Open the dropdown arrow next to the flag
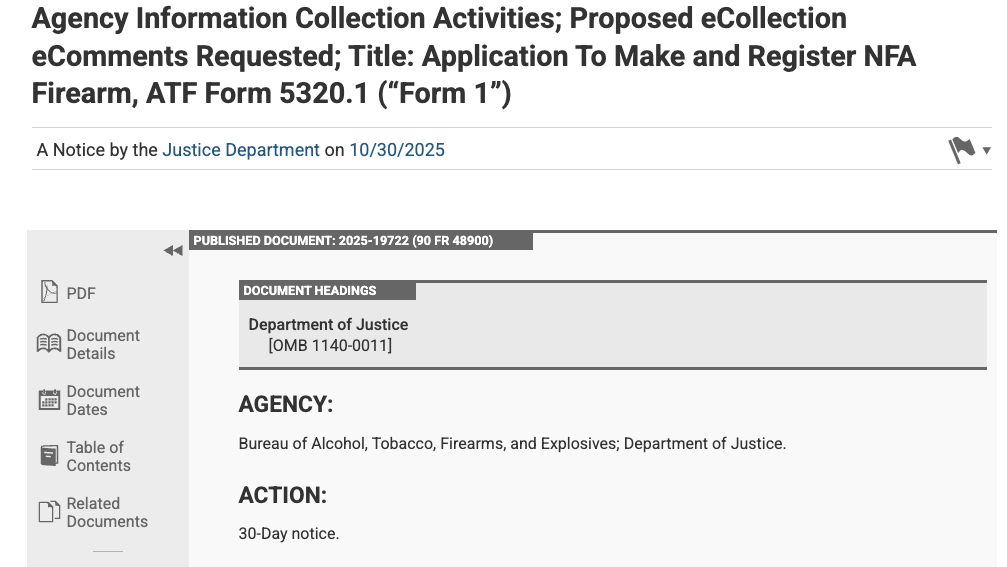This screenshot has width=1007, height=567. pos(987,151)
